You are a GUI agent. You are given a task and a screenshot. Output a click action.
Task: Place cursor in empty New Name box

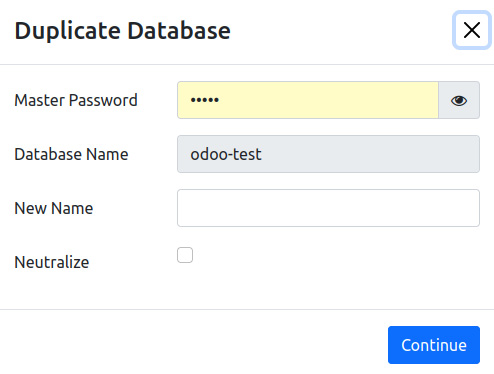pyautogui.click(x=328, y=208)
